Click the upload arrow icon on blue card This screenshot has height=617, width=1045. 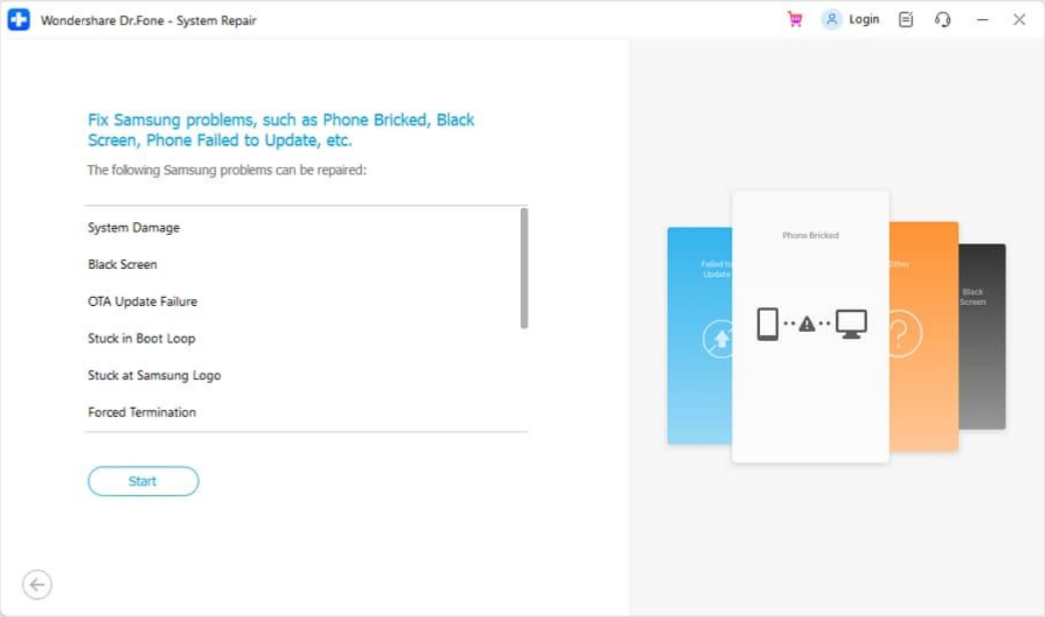718,339
